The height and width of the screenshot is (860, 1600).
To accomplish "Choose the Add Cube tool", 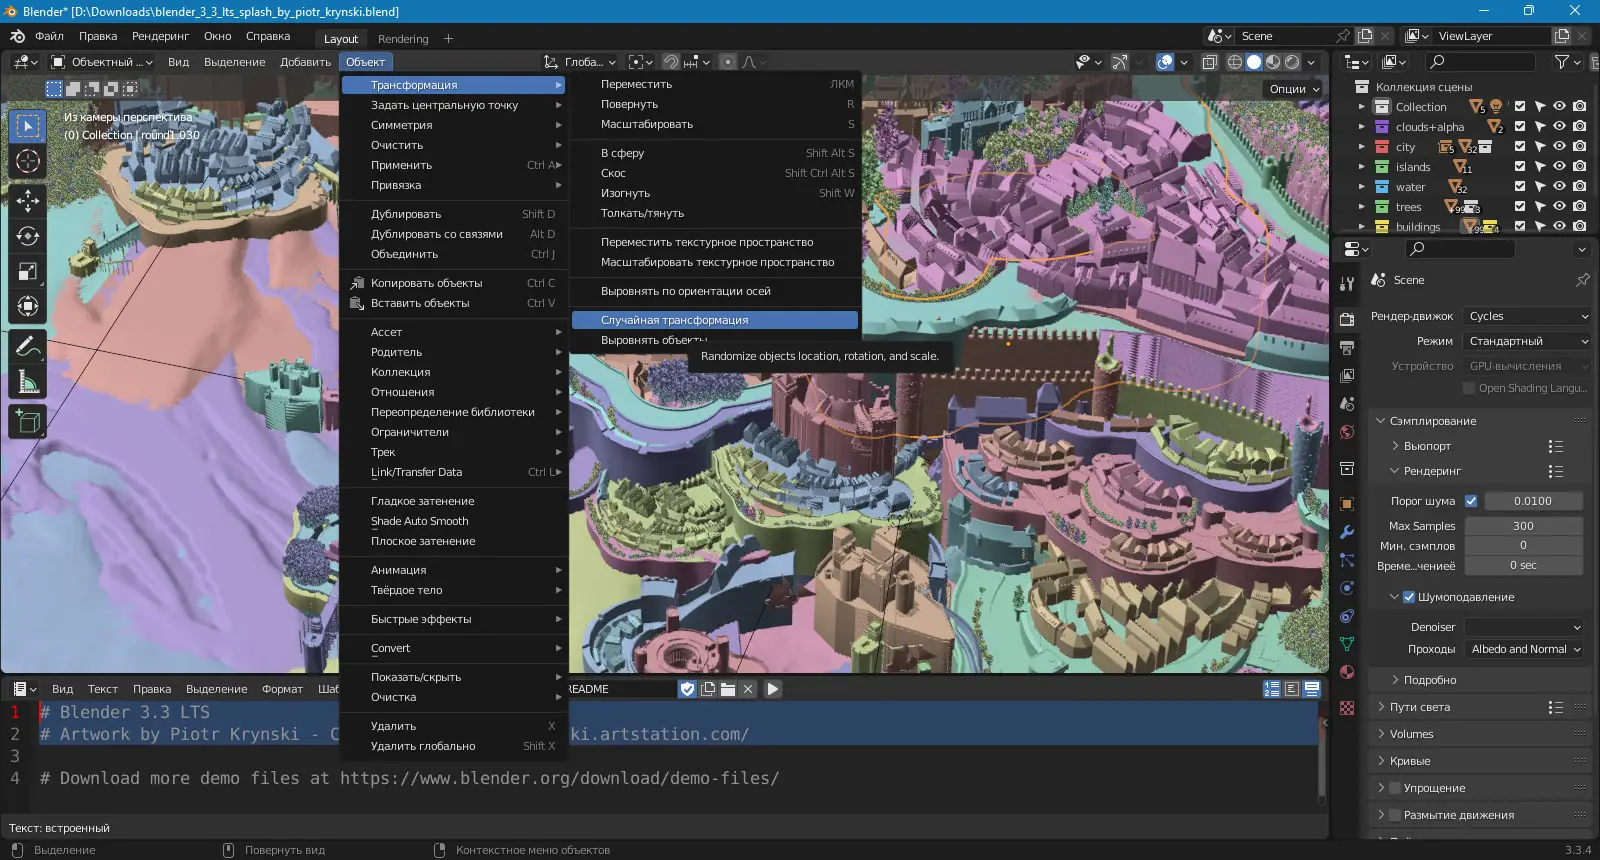I will pyautogui.click(x=28, y=422).
